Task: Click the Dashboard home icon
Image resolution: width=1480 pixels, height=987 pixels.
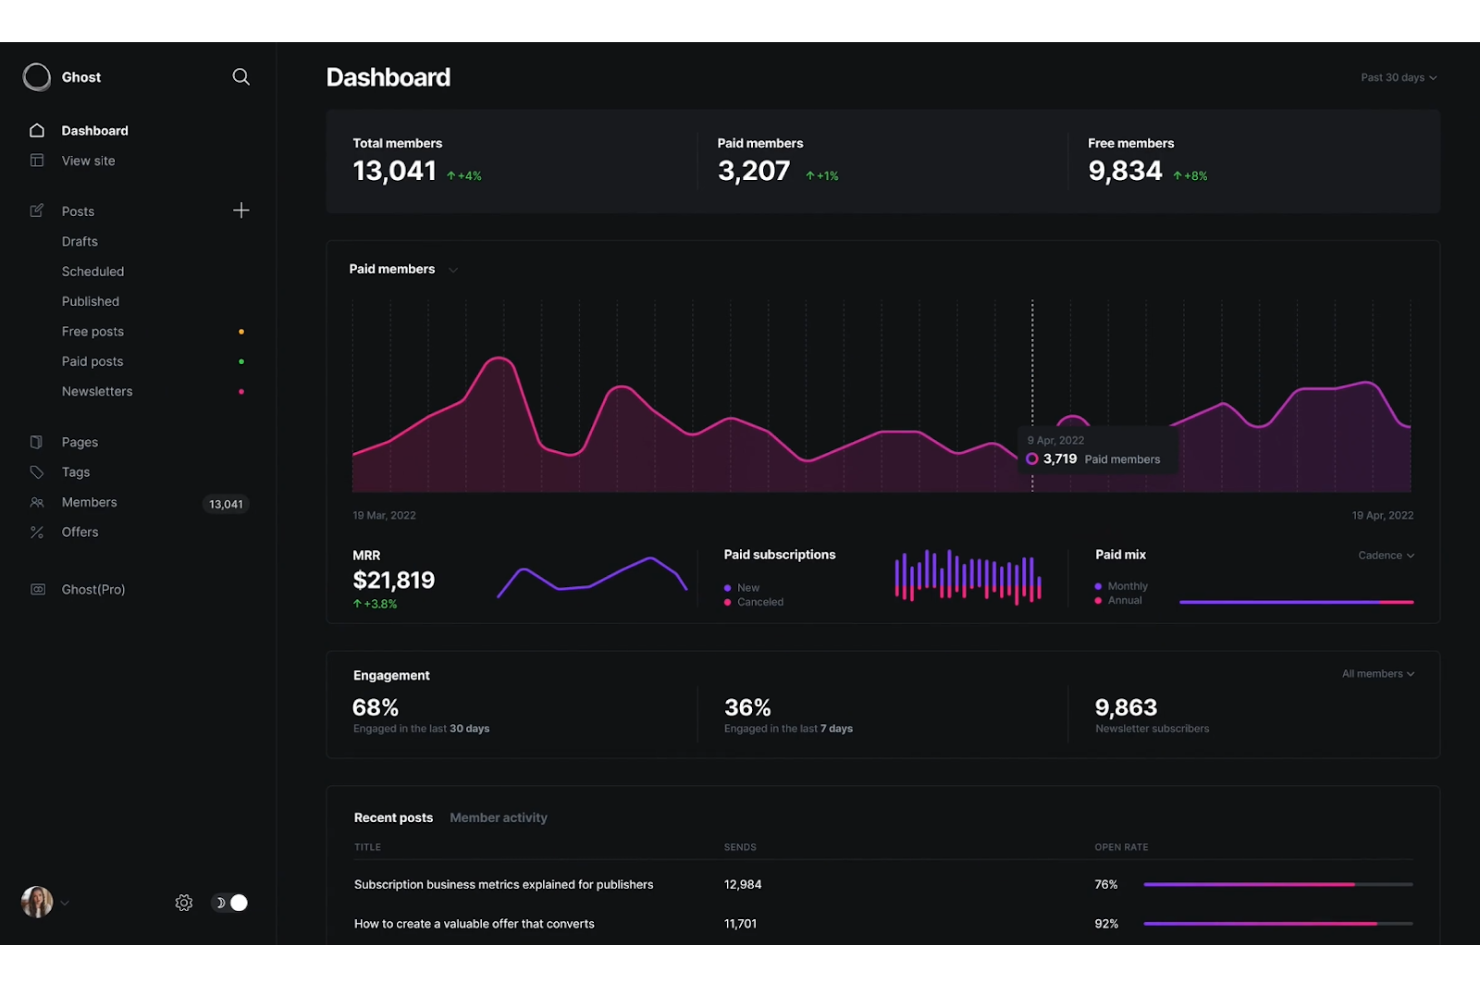Action: tap(37, 130)
